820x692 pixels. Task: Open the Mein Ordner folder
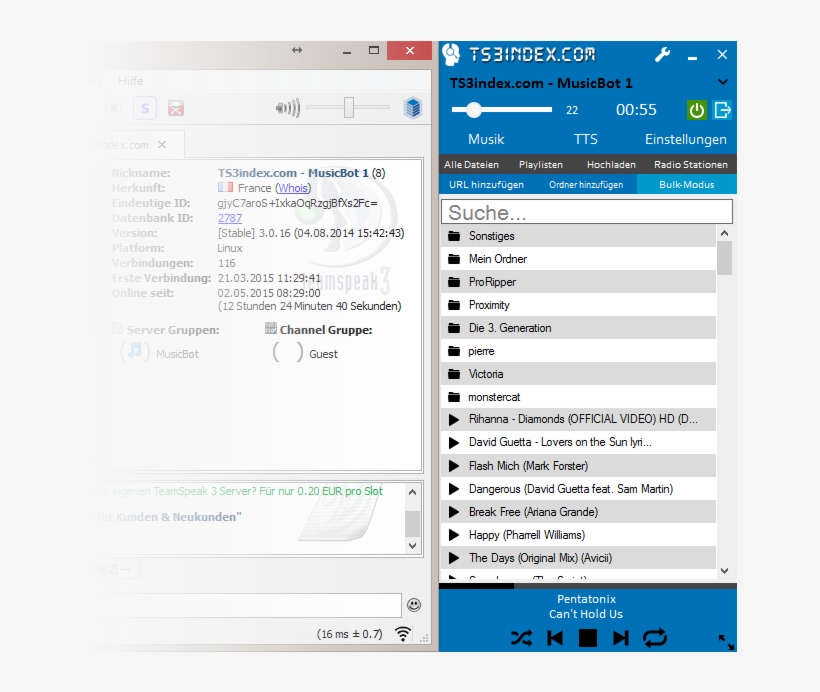tap(578, 259)
